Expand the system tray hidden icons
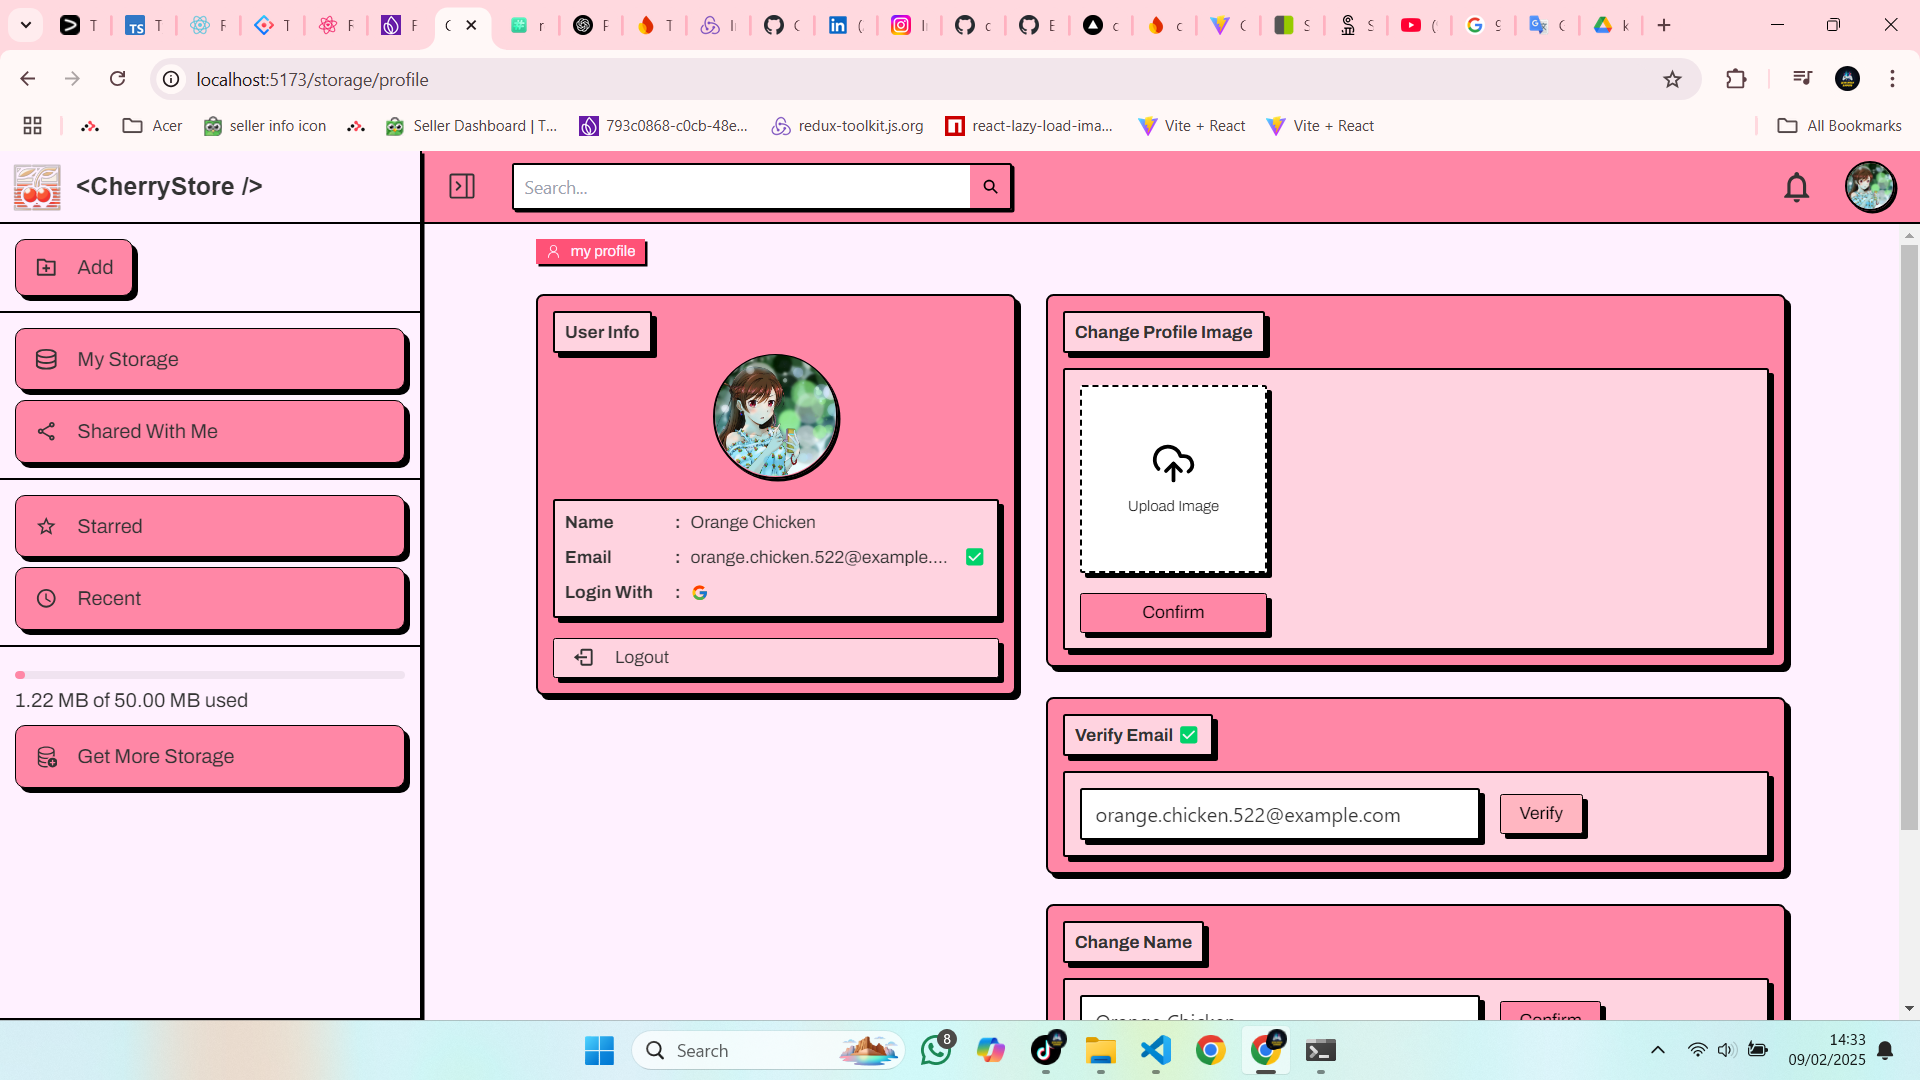The image size is (1920, 1080). point(1657,1050)
